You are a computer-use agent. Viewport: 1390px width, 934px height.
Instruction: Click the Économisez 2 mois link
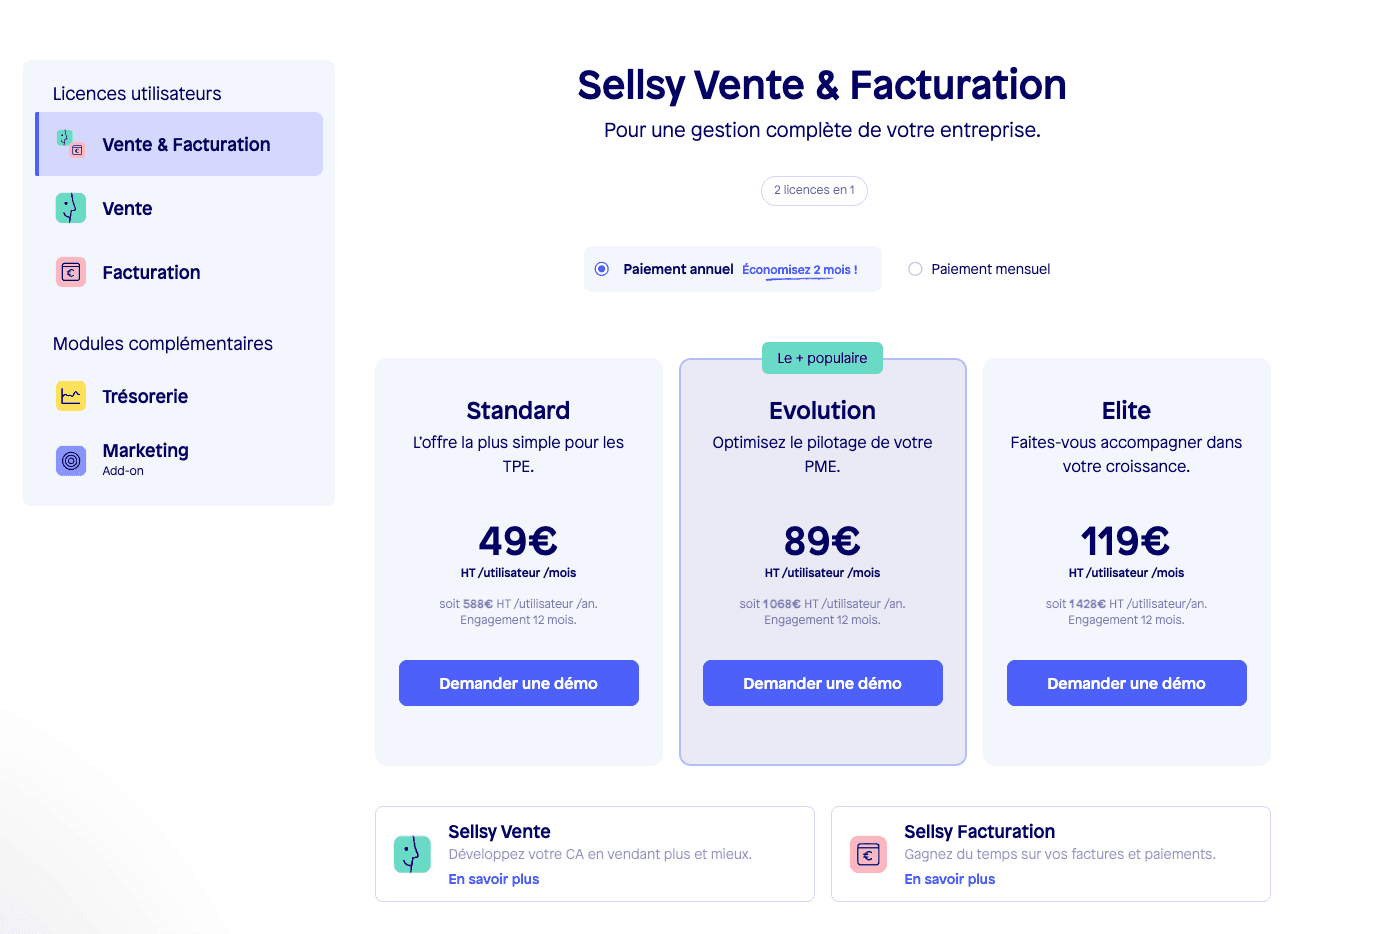click(798, 269)
